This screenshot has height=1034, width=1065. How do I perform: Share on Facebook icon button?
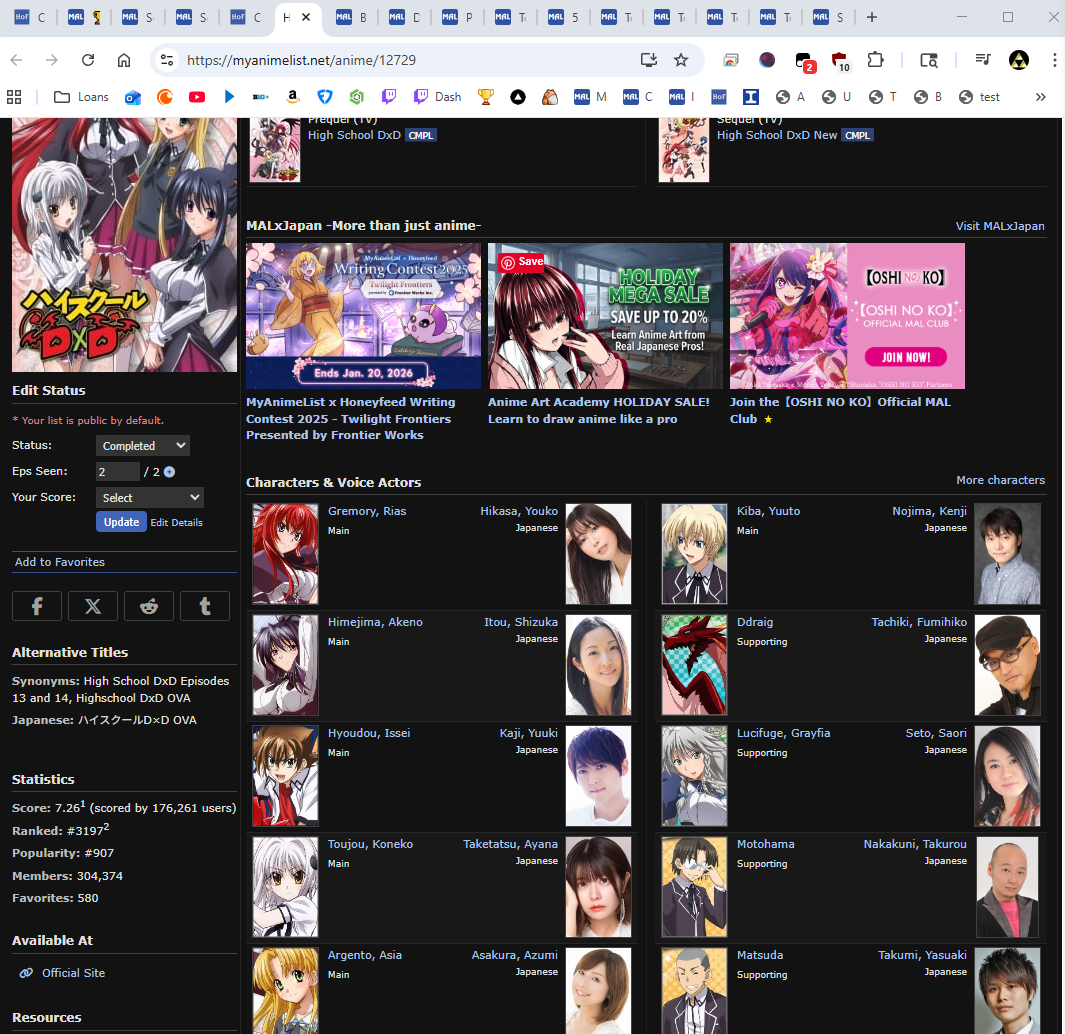tap(37, 606)
